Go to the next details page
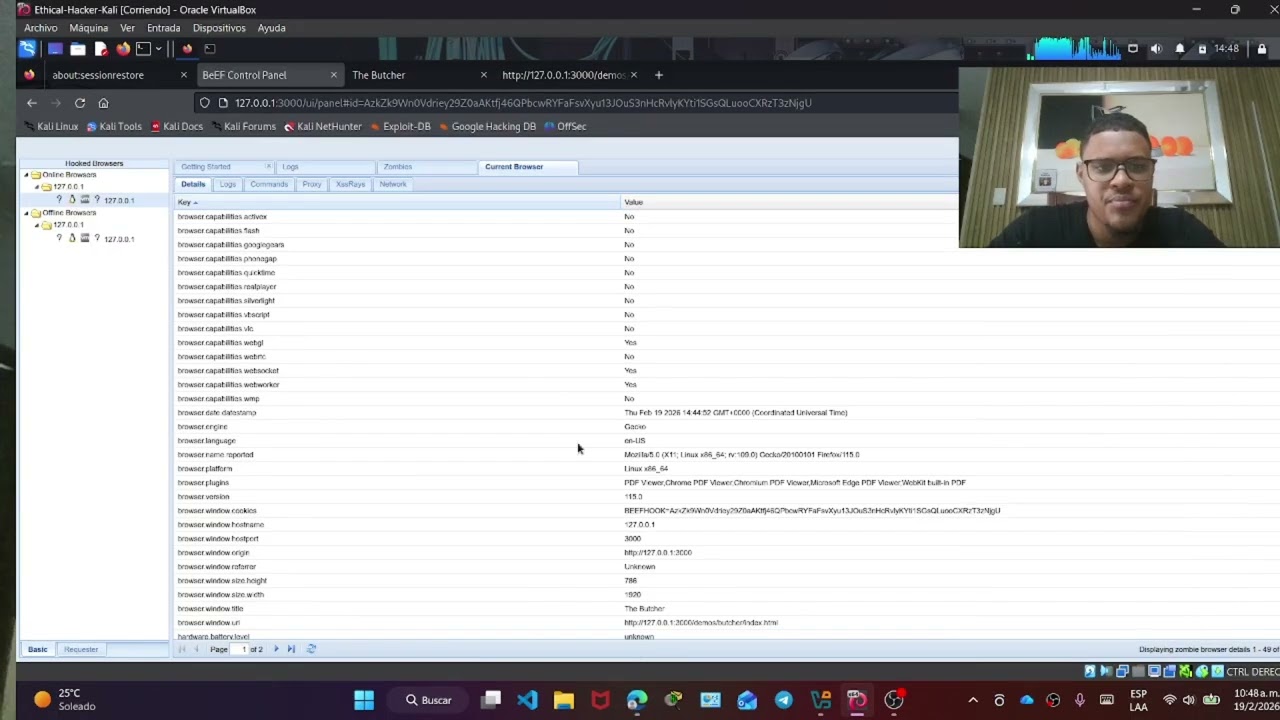1280x720 pixels. [x=277, y=649]
